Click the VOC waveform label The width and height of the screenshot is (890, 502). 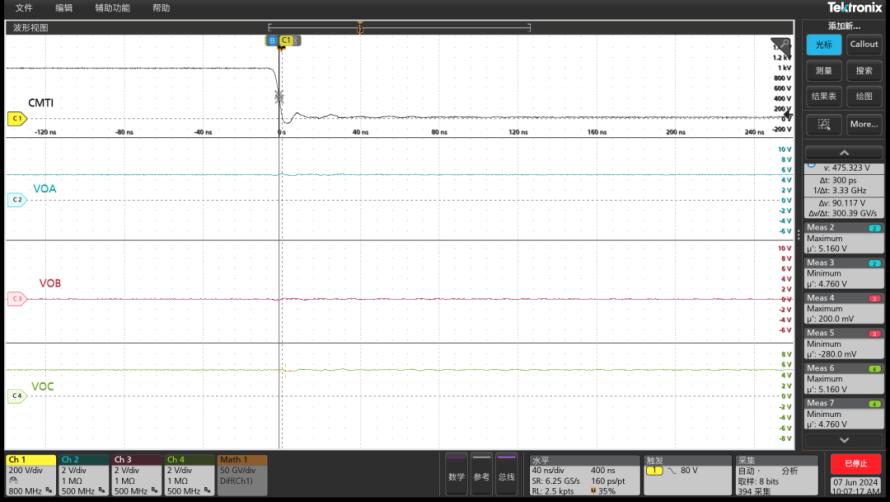(43, 386)
